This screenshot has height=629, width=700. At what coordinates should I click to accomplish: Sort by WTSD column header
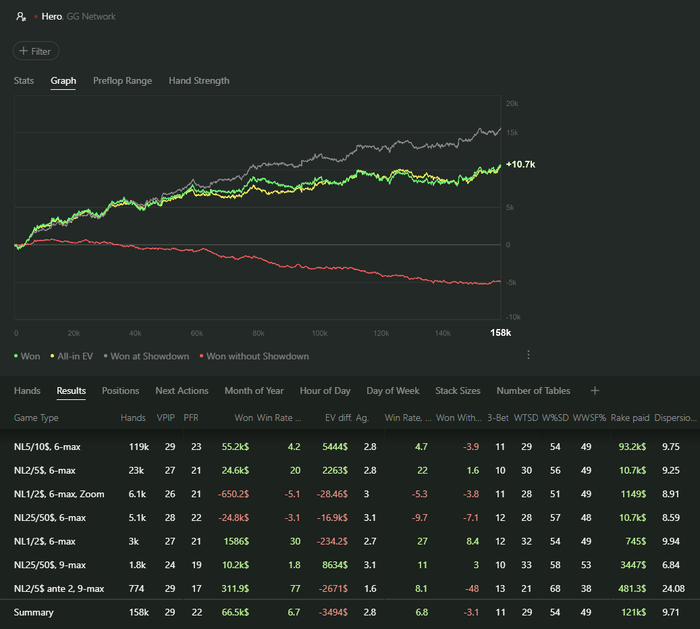[526, 418]
